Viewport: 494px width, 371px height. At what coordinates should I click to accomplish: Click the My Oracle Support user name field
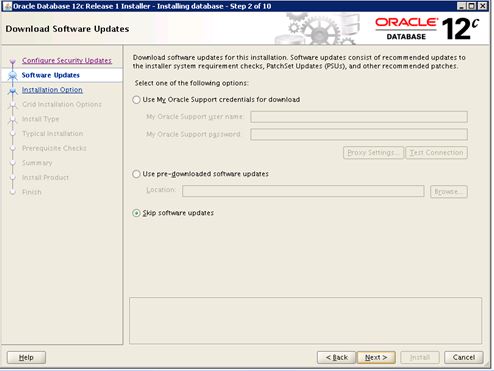coord(359,117)
